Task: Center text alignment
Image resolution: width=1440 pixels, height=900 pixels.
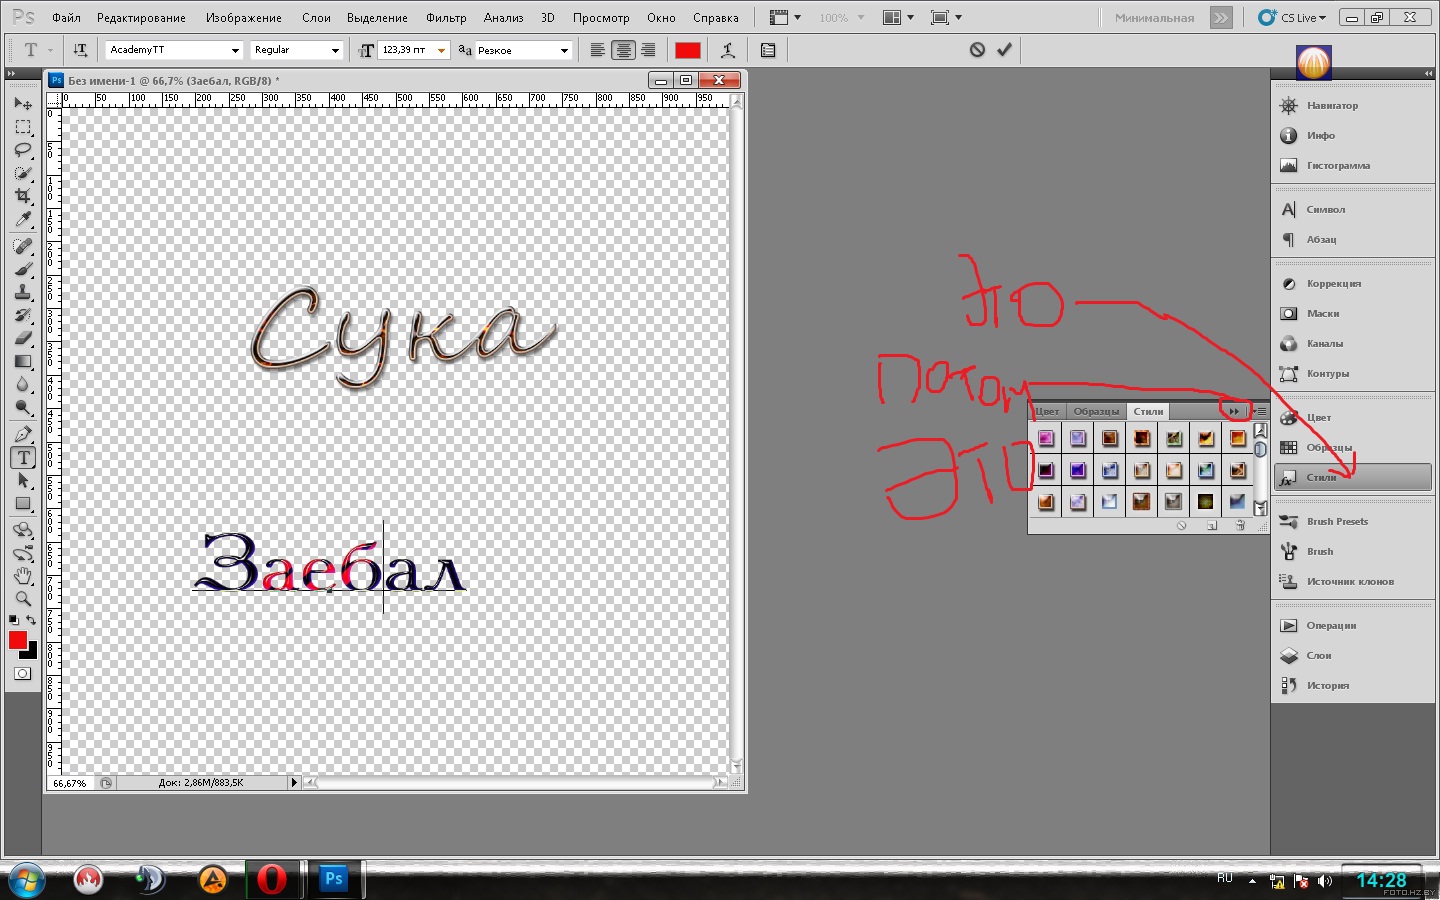Action: click(x=623, y=50)
